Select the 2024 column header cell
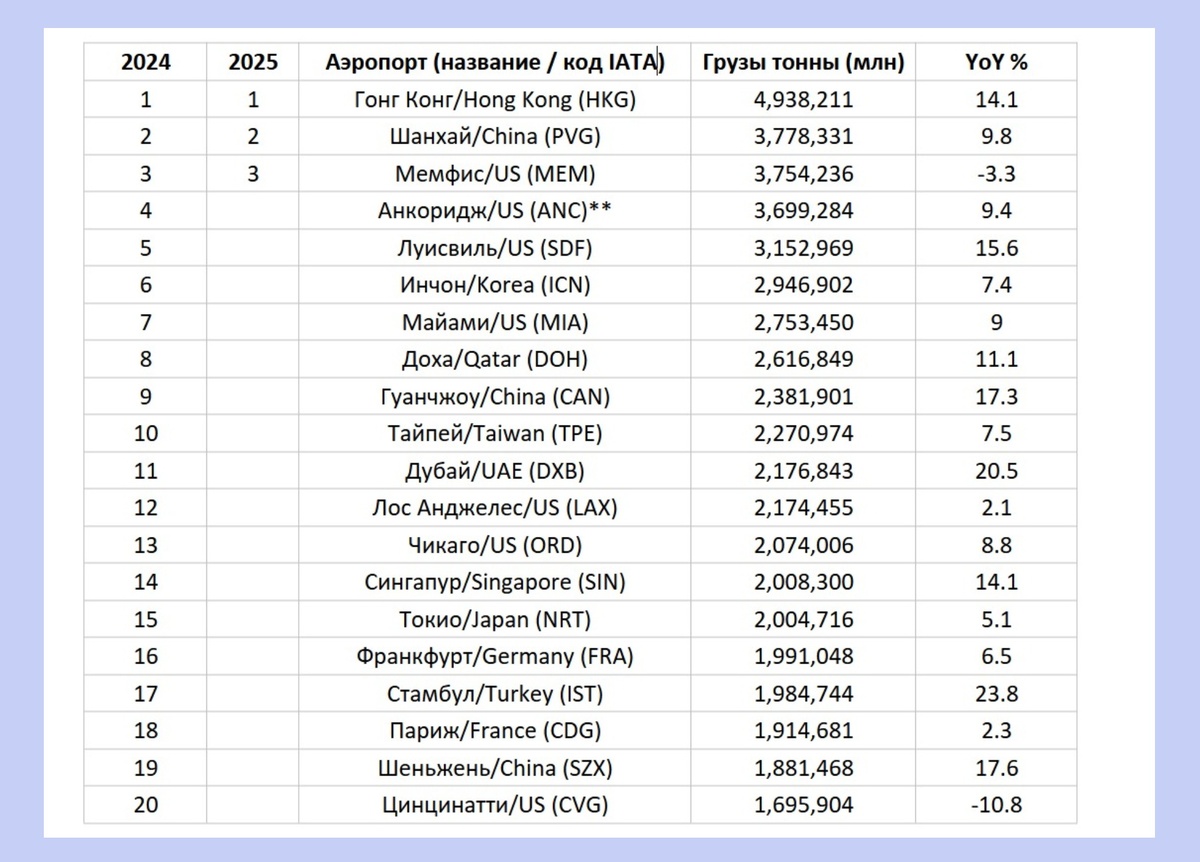 tap(146, 62)
